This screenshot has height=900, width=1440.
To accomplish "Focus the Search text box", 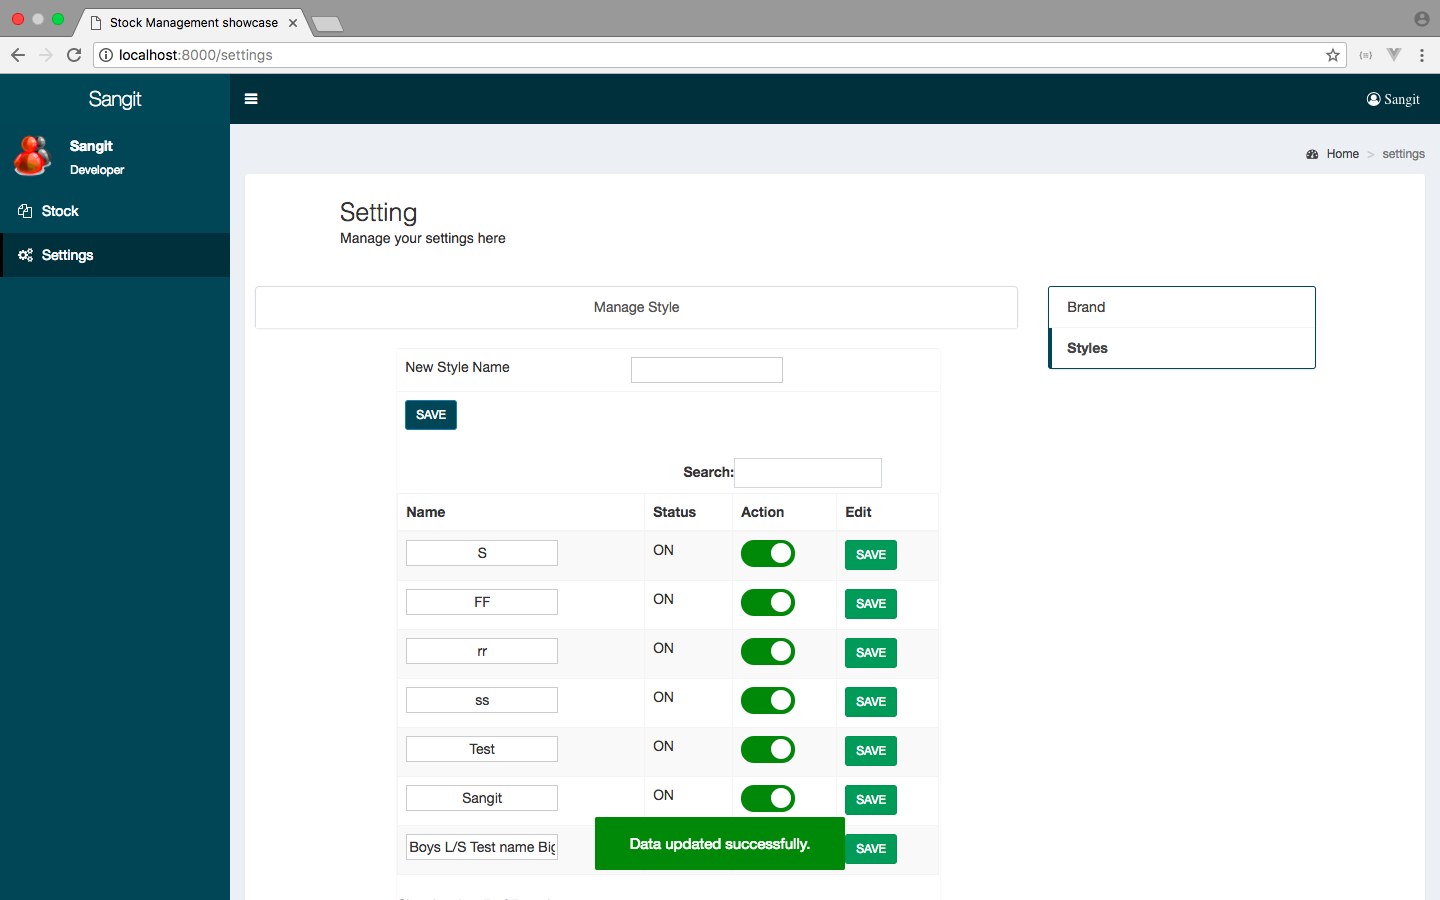I will [807, 473].
